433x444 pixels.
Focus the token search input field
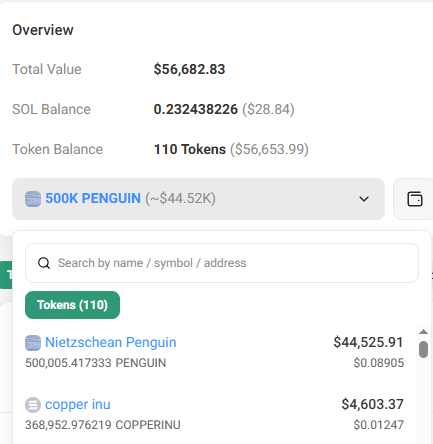(222, 263)
